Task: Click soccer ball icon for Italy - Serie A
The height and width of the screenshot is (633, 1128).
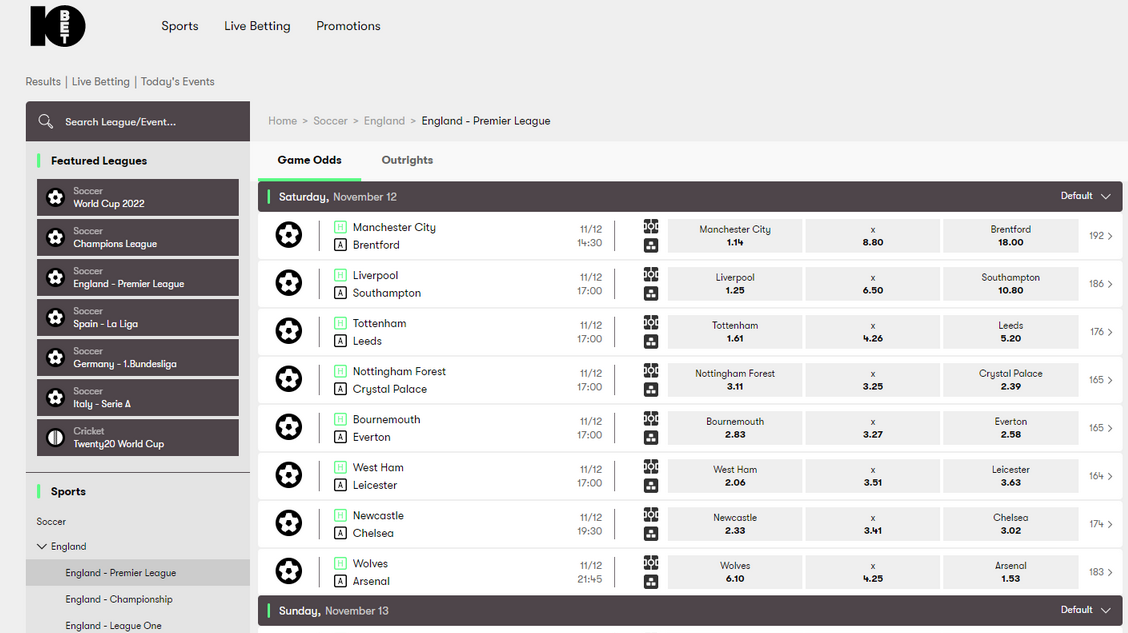Action: pos(55,397)
